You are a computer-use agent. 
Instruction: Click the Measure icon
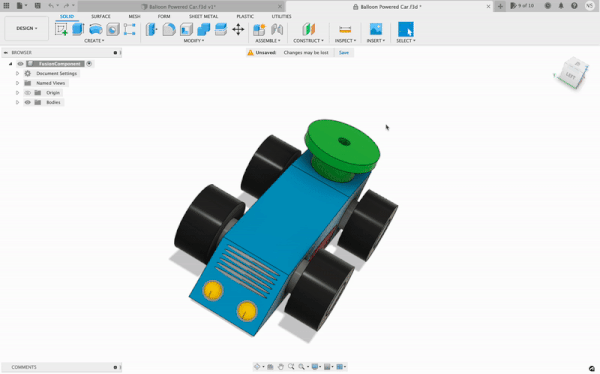coord(345,29)
